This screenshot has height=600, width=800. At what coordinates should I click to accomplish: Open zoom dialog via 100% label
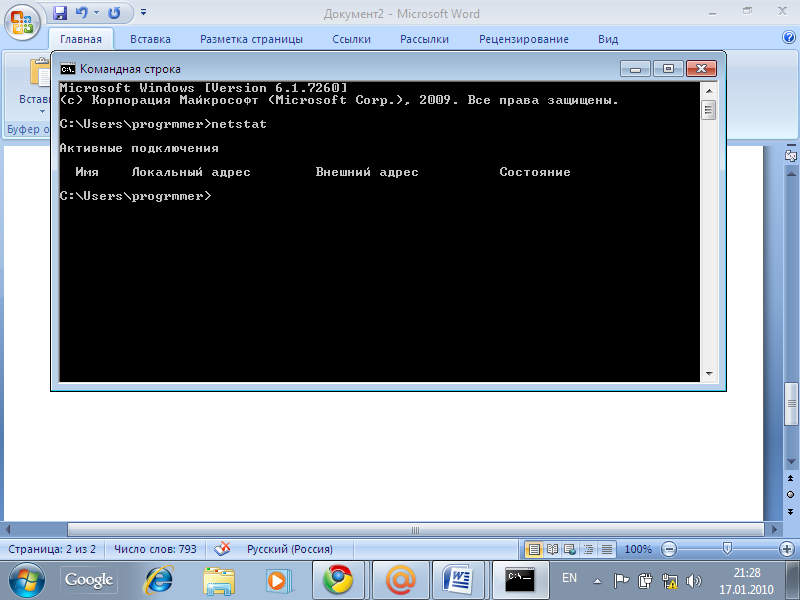coord(638,549)
